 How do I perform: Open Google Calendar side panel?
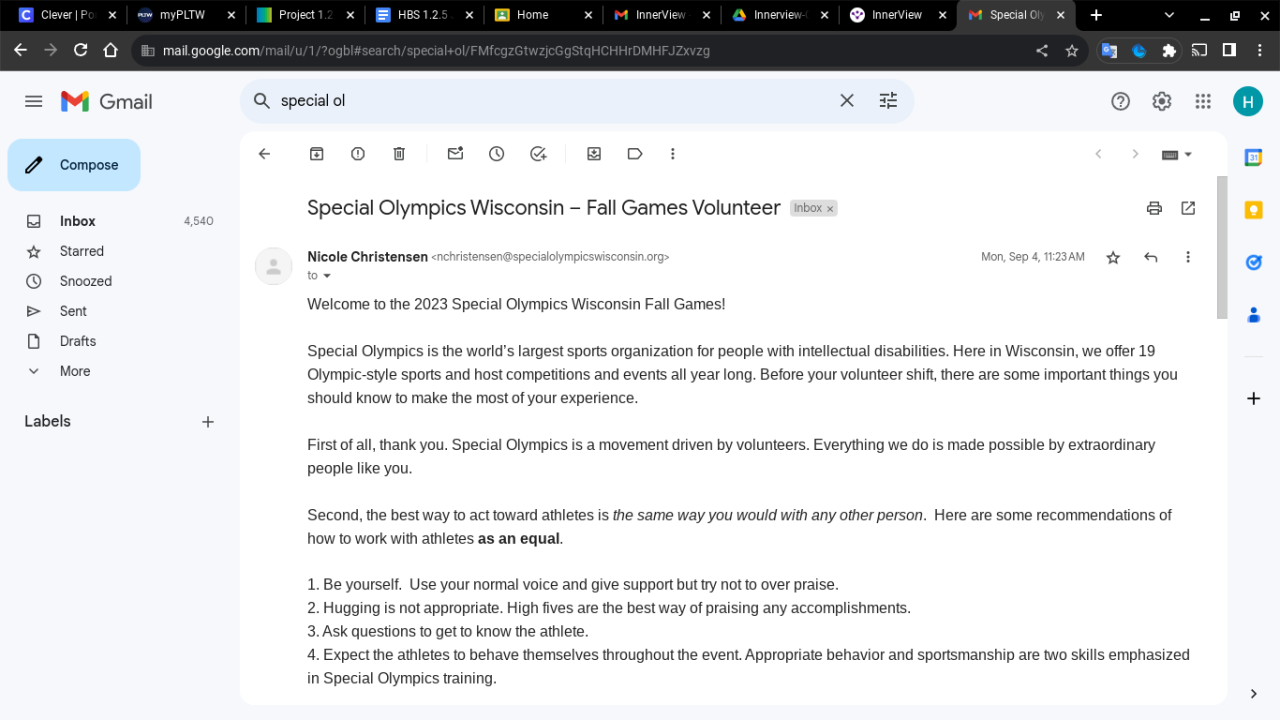click(1253, 157)
